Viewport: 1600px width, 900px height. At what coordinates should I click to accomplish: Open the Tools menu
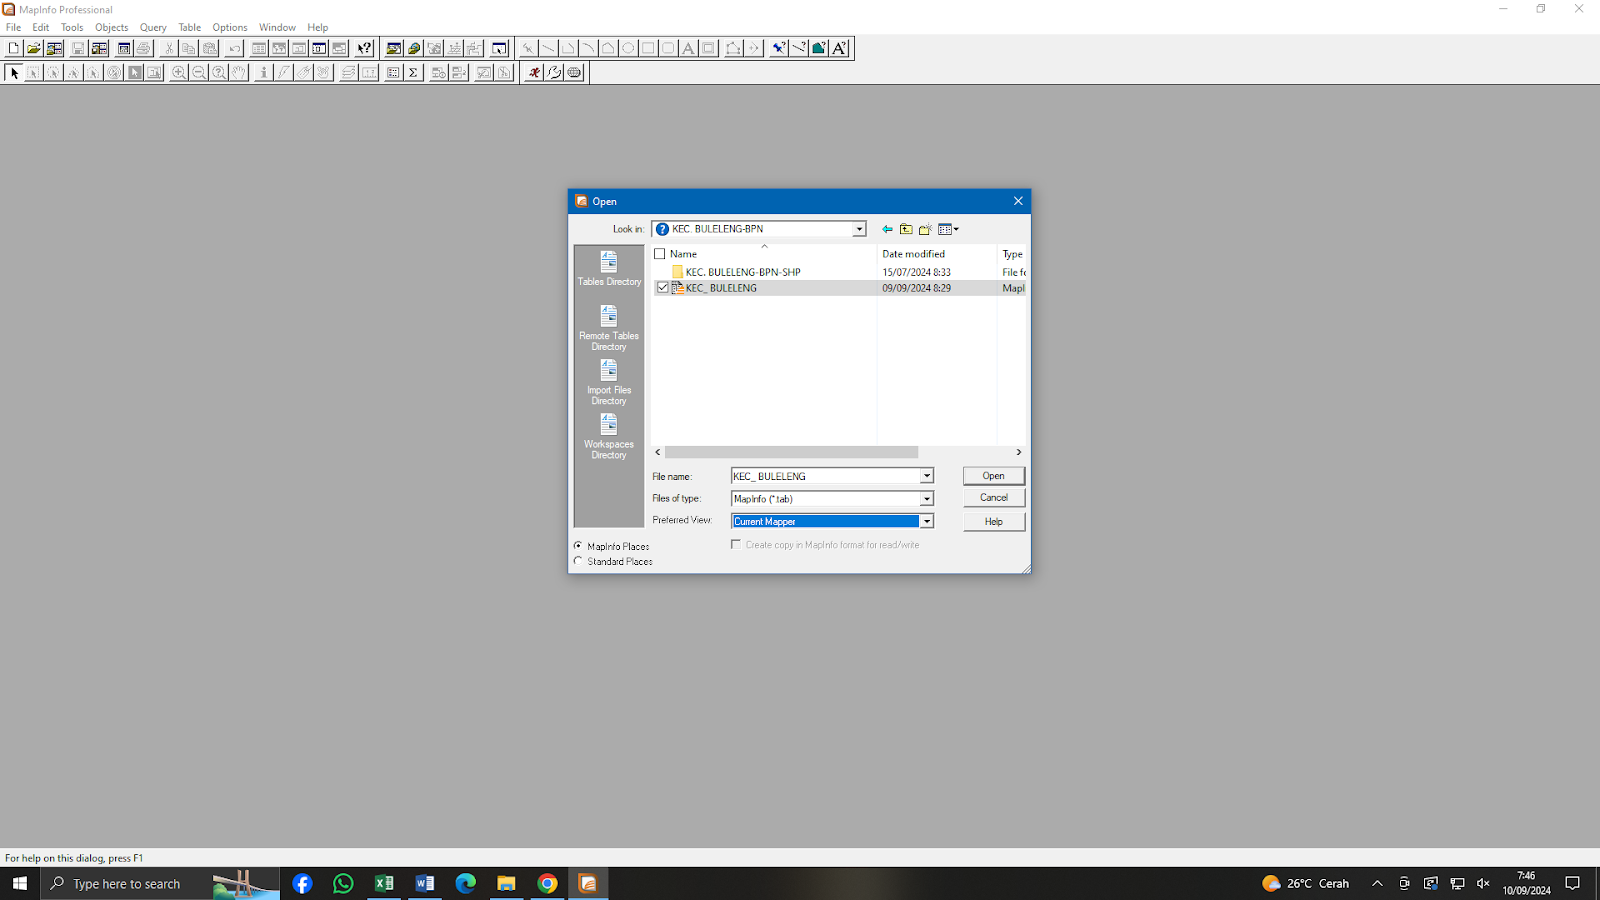click(72, 27)
